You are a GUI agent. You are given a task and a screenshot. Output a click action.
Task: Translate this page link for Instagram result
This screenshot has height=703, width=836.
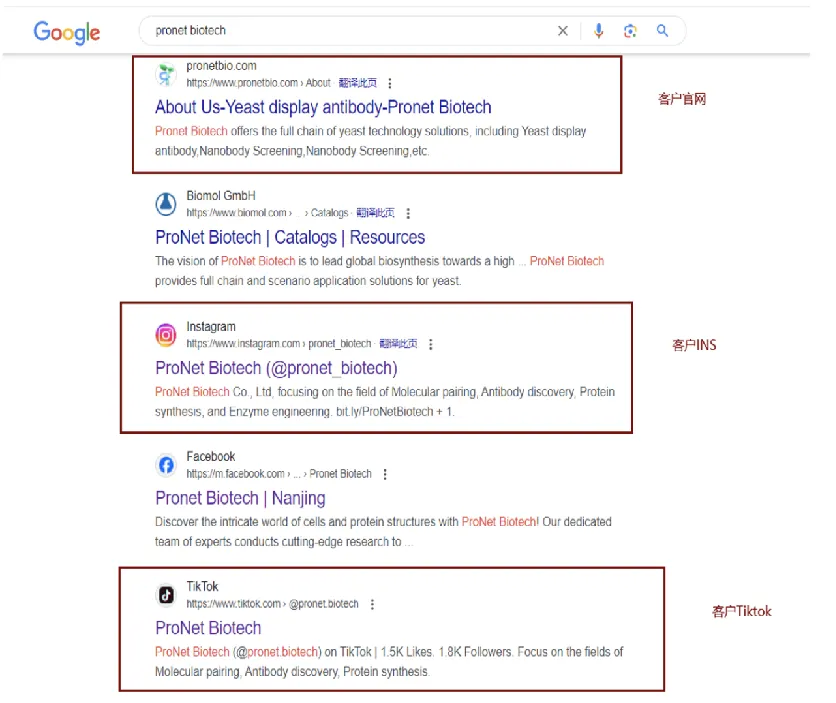point(398,343)
